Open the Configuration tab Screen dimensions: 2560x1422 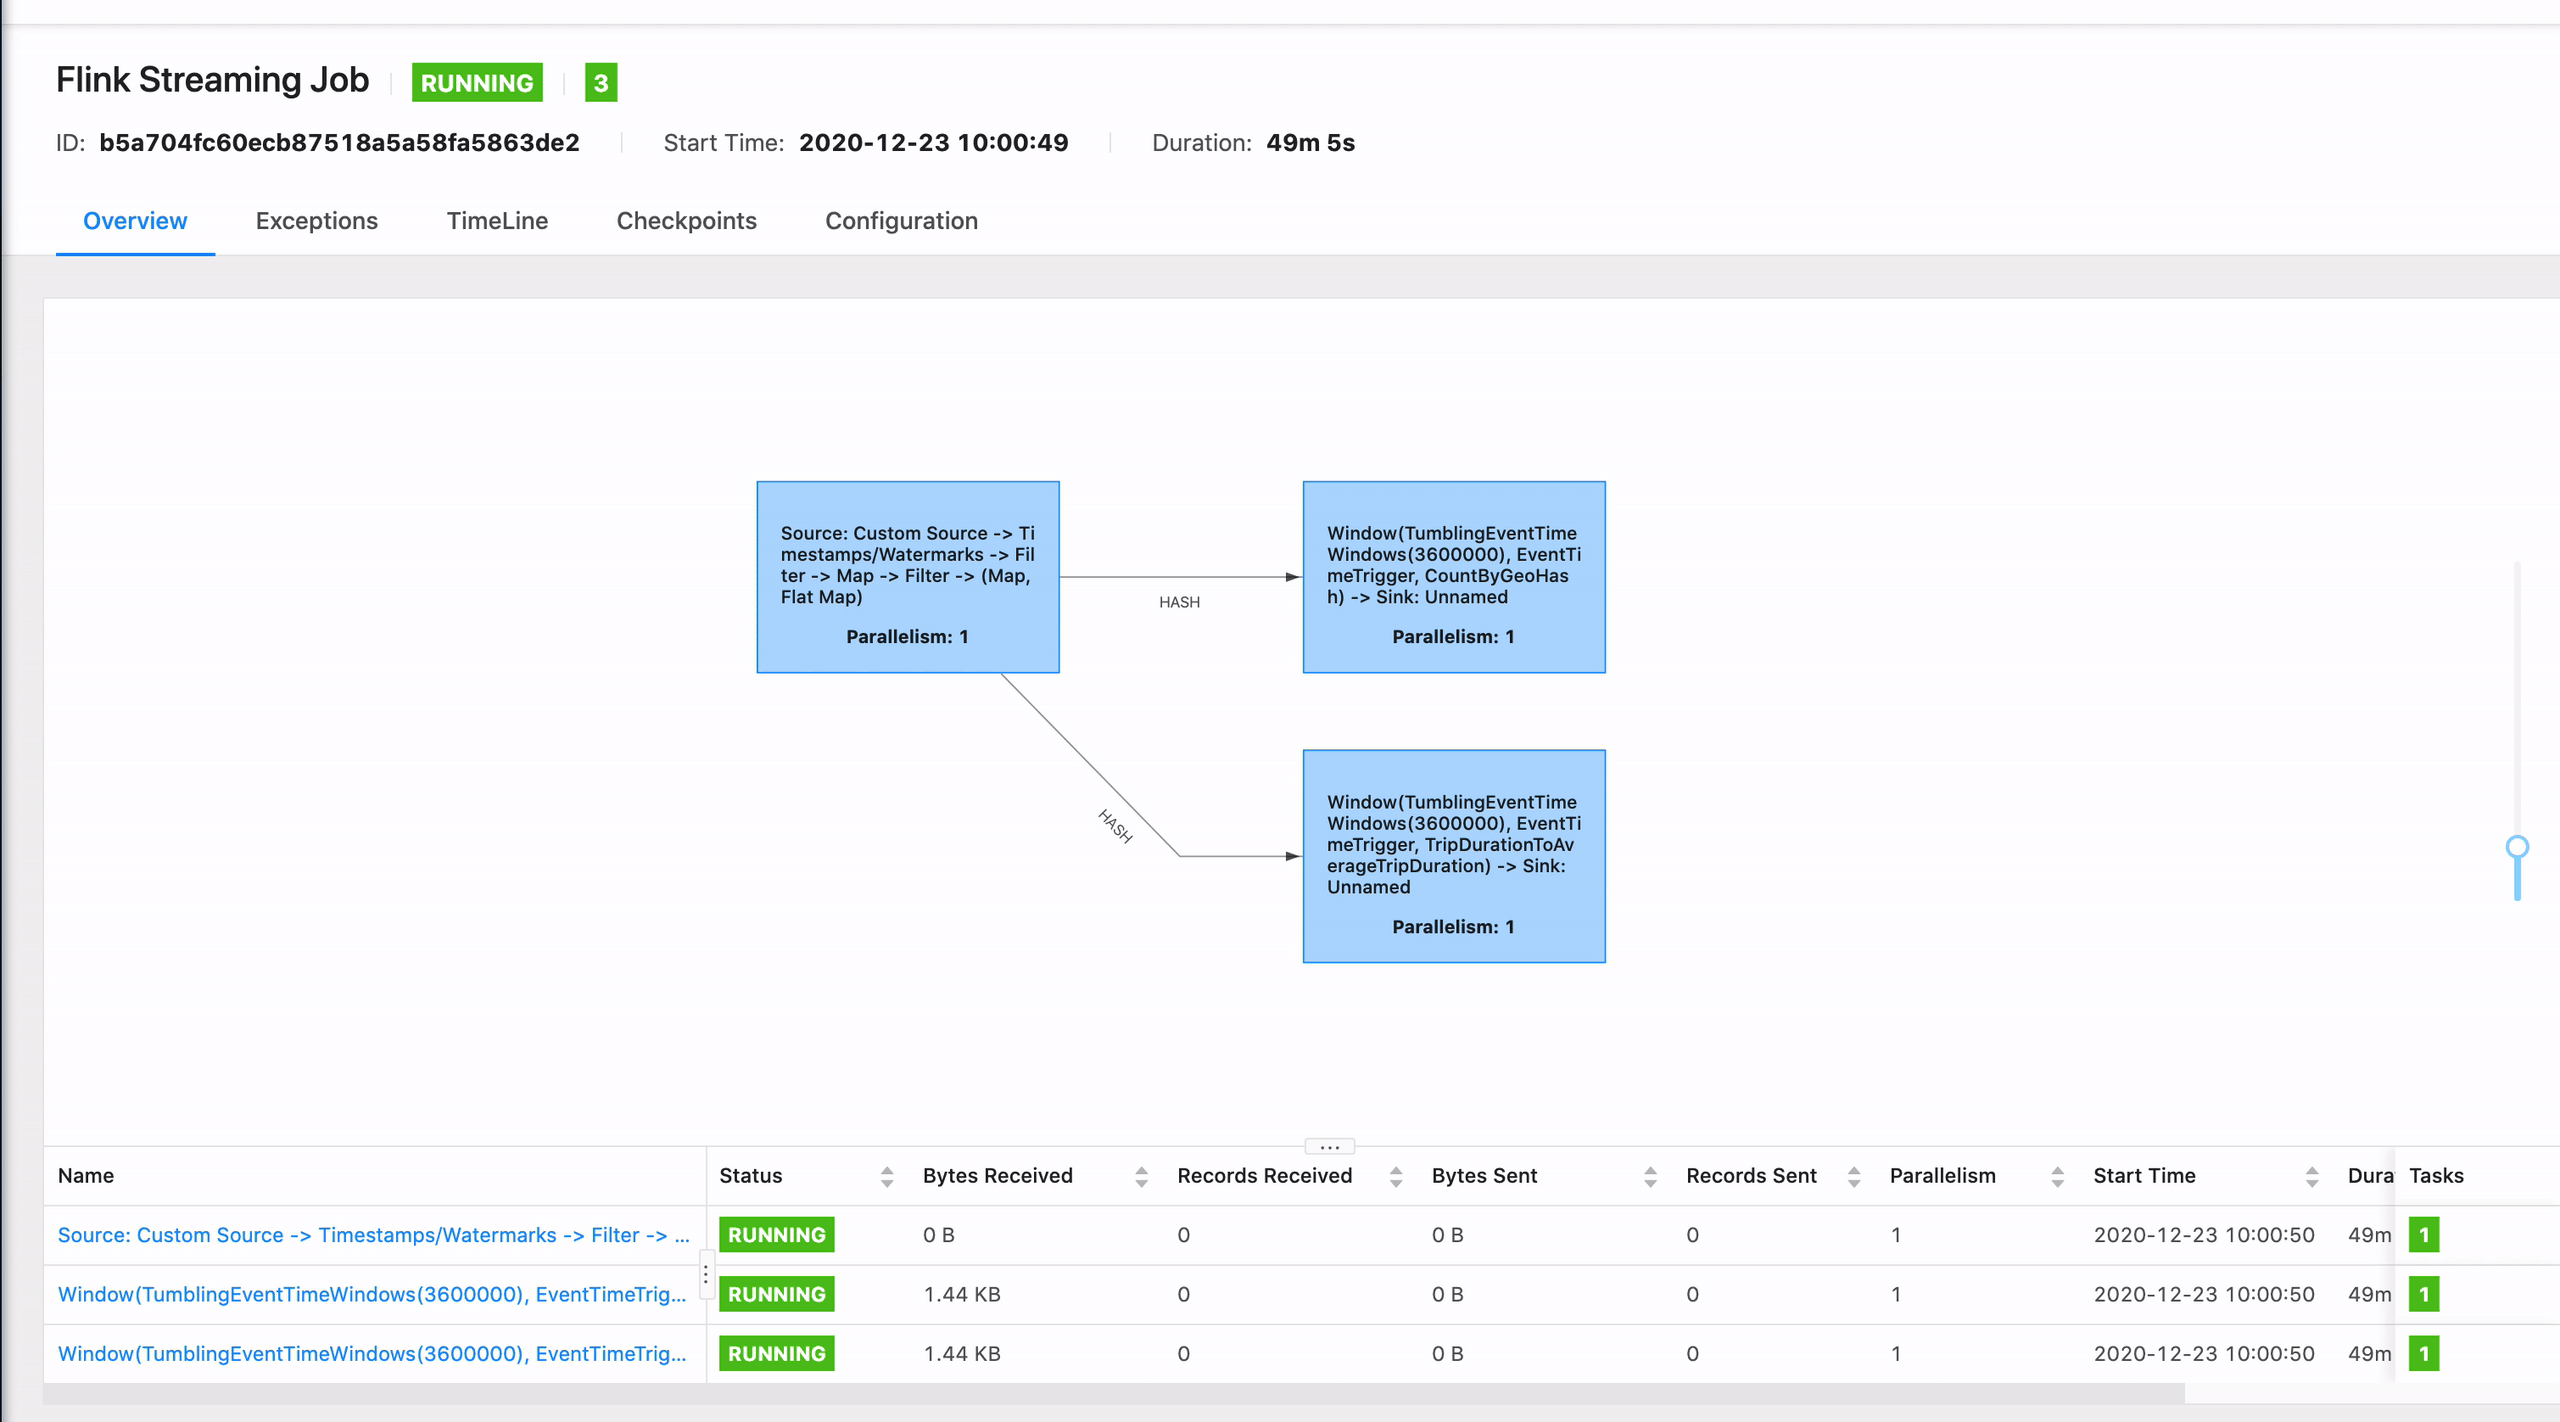click(901, 221)
